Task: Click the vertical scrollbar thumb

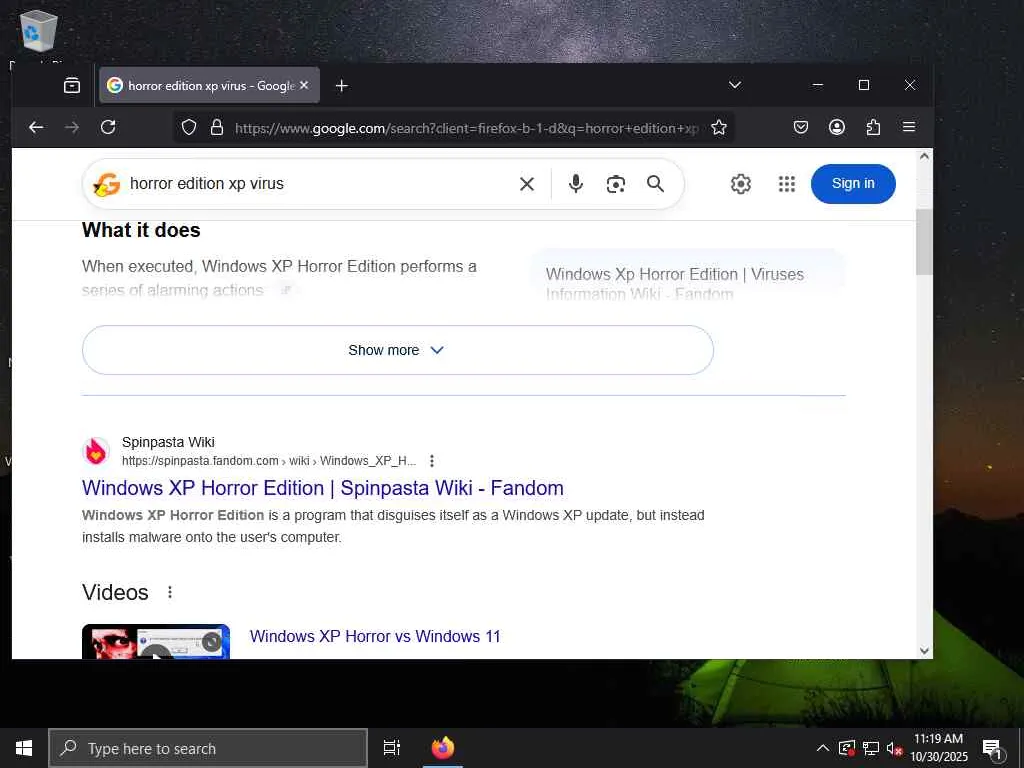Action: click(x=924, y=242)
